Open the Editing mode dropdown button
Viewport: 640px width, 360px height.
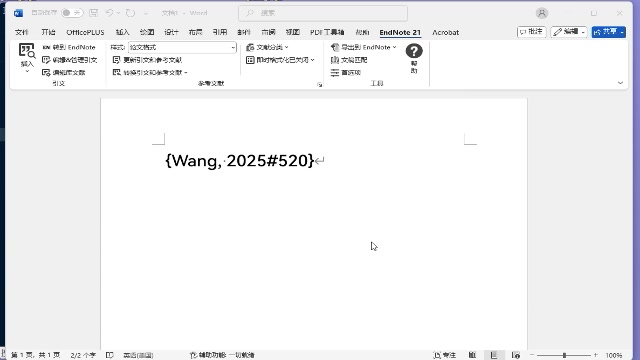click(x=569, y=32)
